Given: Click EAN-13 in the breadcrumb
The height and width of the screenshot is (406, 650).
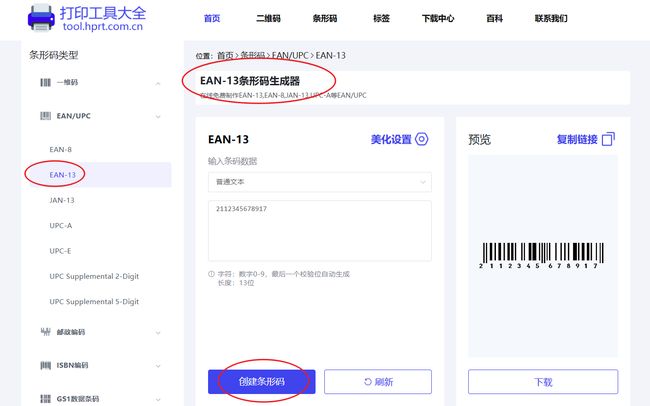Looking at the screenshot, I should tap(330, 55).
